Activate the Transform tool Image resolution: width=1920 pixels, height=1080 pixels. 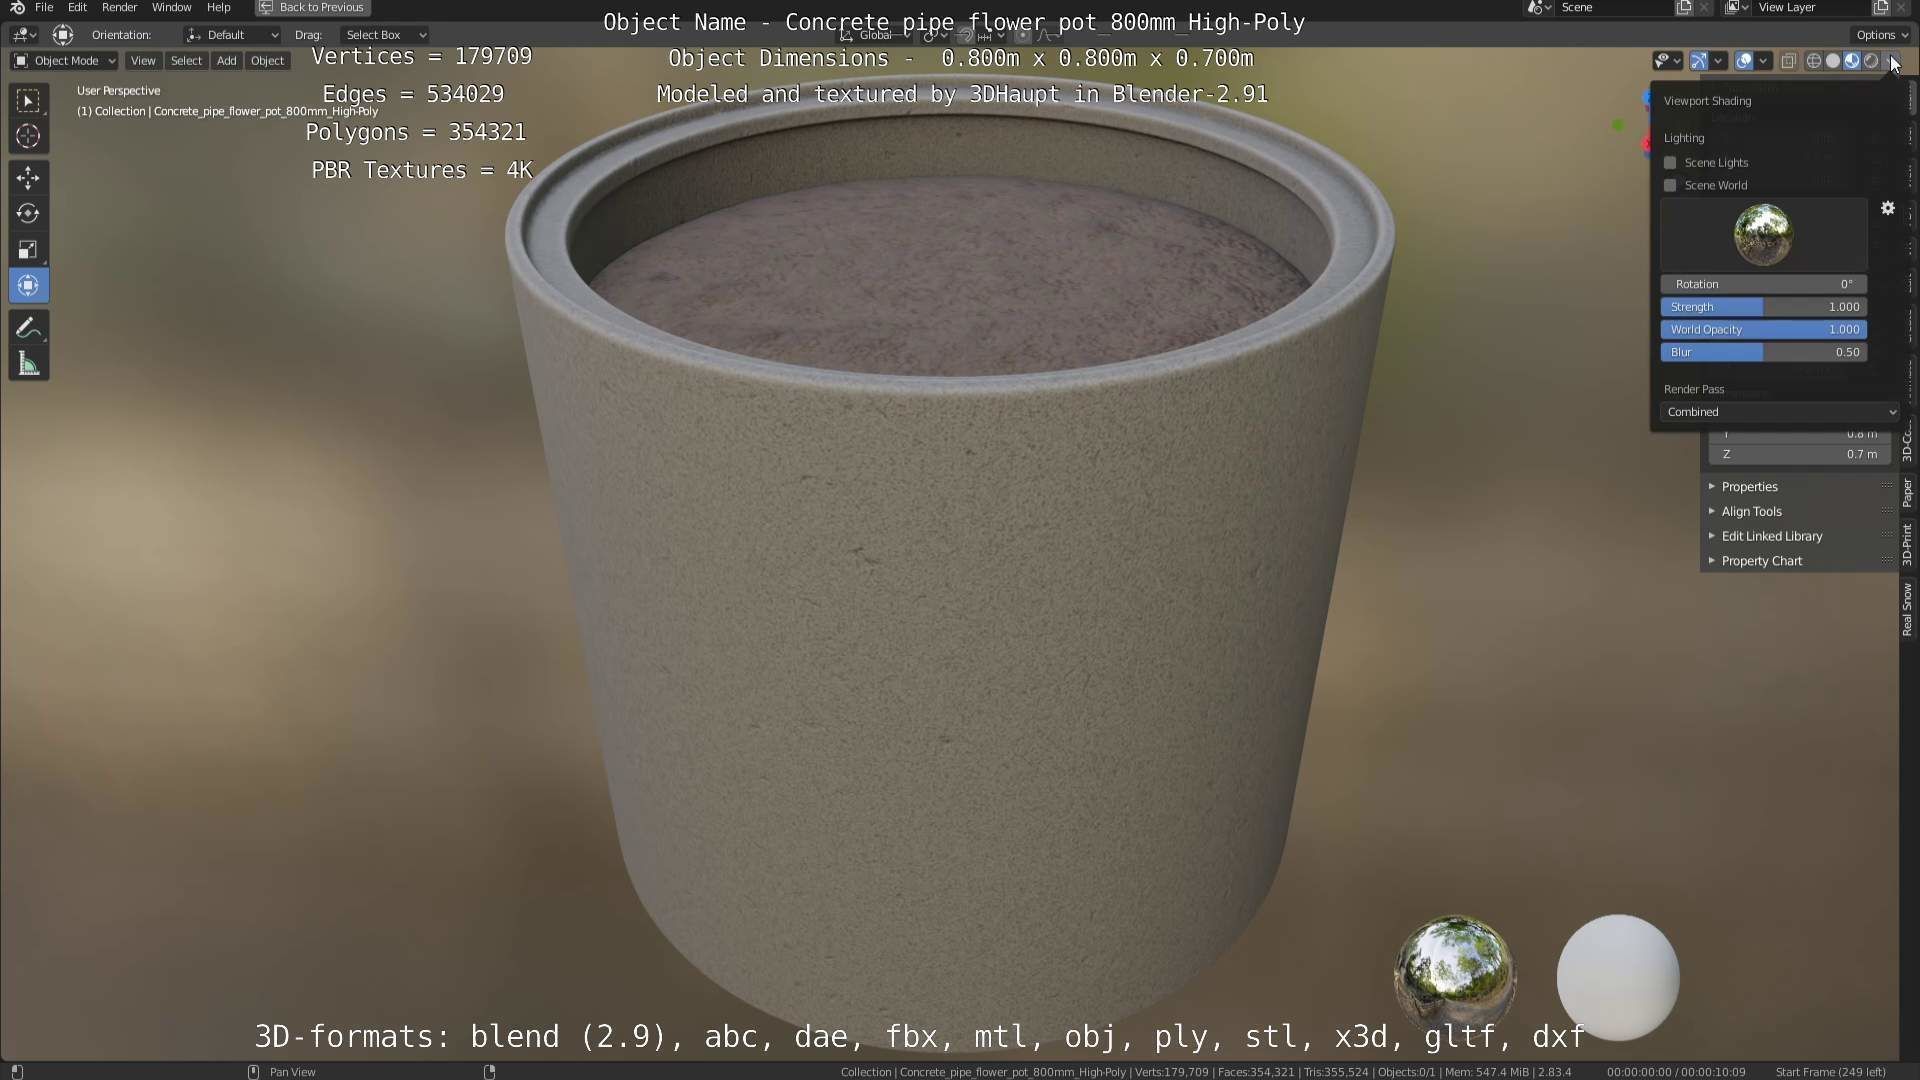click(28, 286)
